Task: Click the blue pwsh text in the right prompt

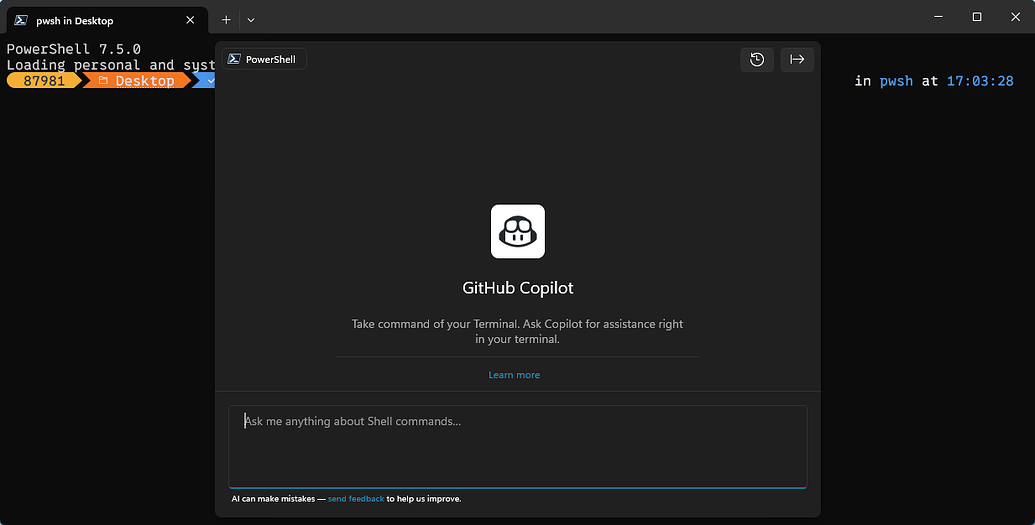Action: pos(896,81)
